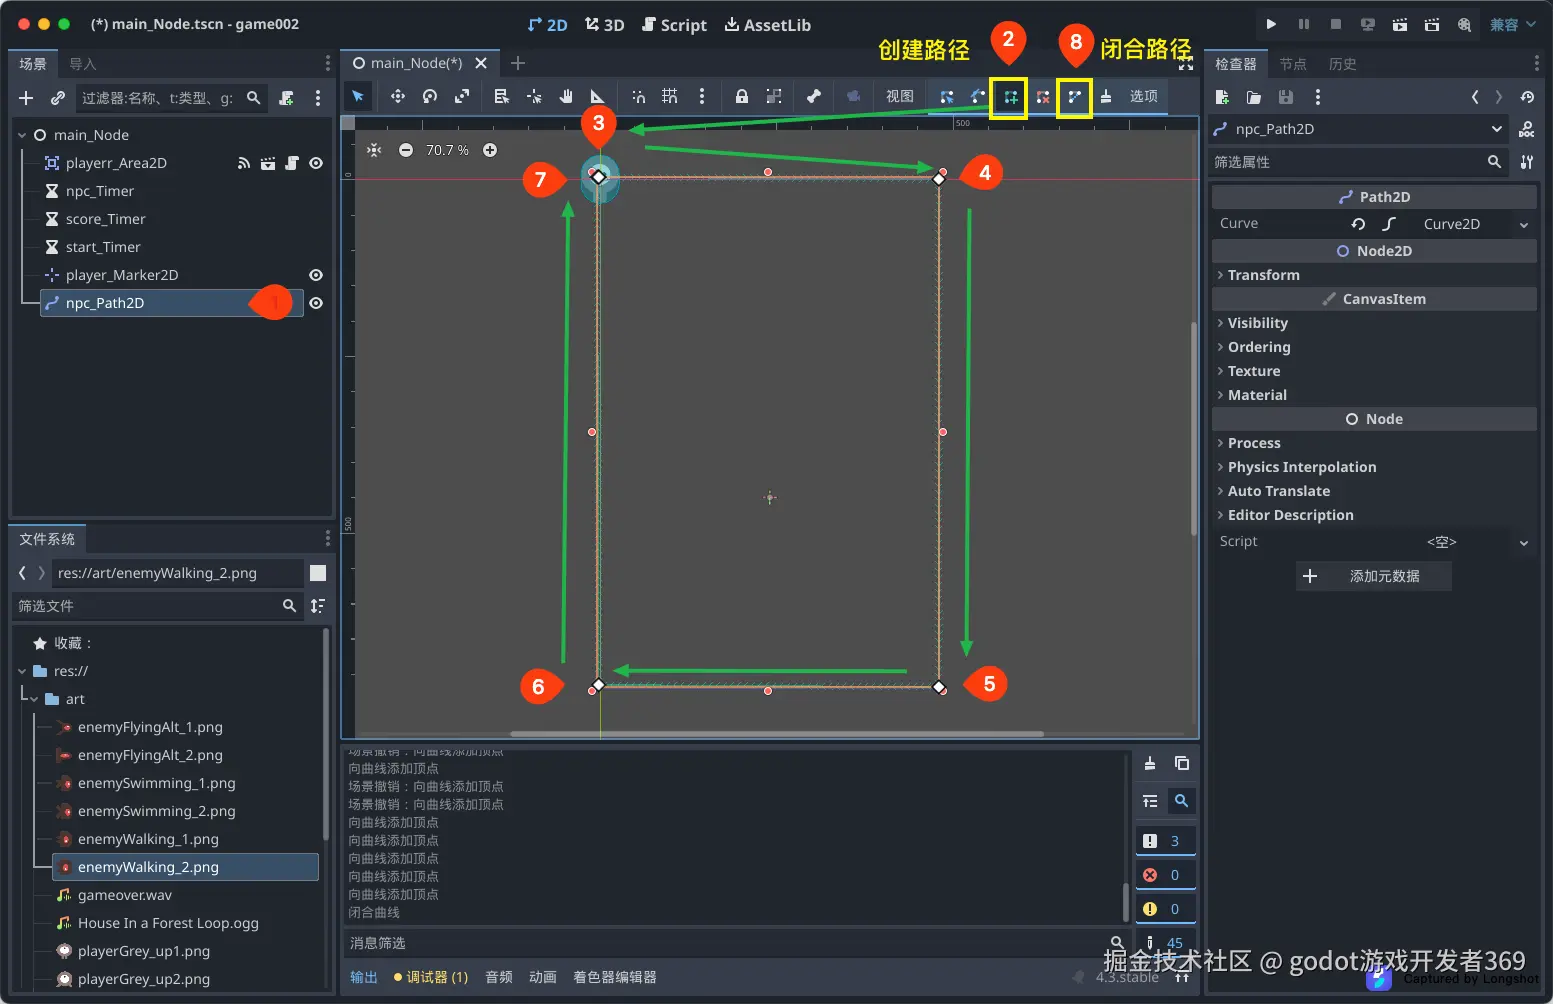Screen dimensions: 1553x1004
Task: Toggle grid snapping in toolbar
Action: tap(670, 96)
